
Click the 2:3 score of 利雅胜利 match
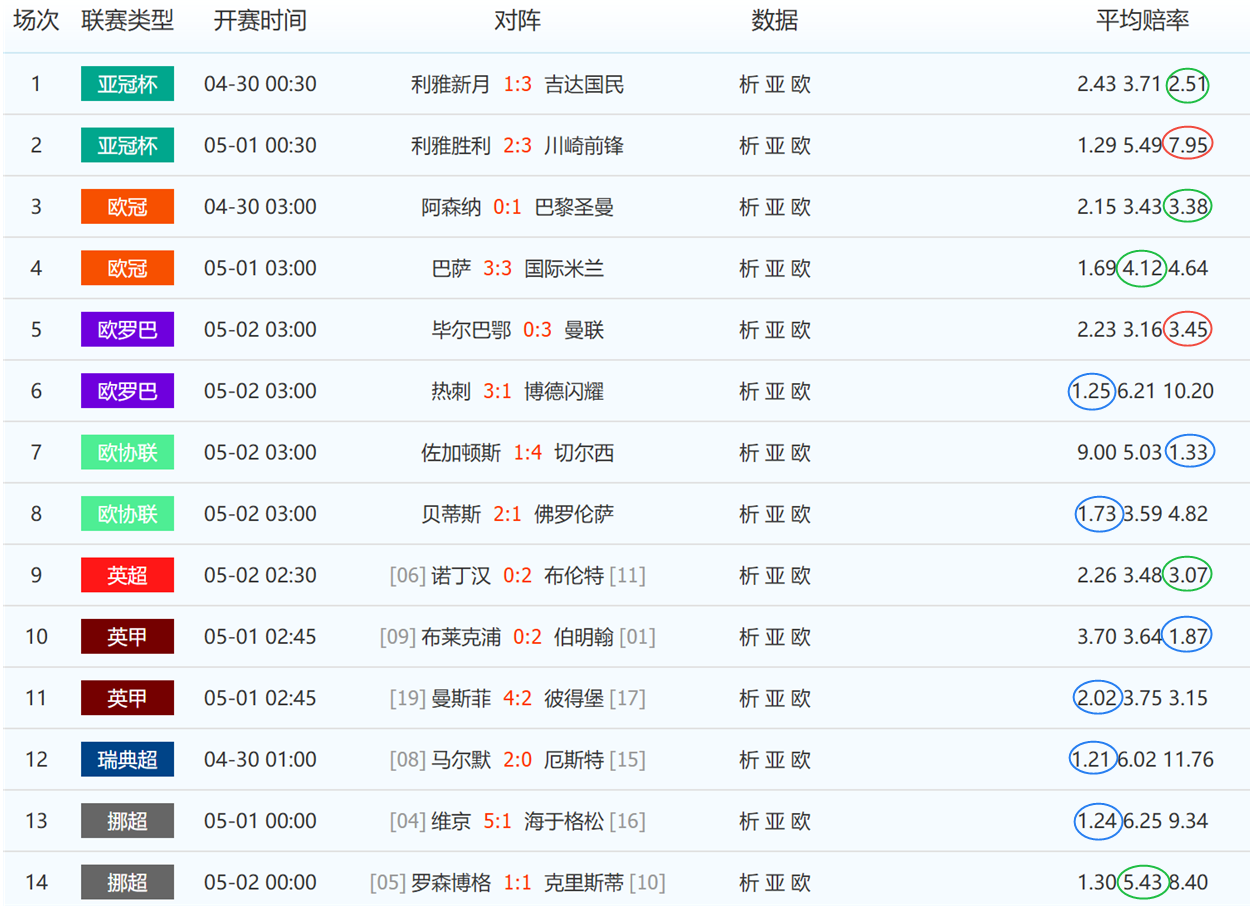click(x=517, y=146)
